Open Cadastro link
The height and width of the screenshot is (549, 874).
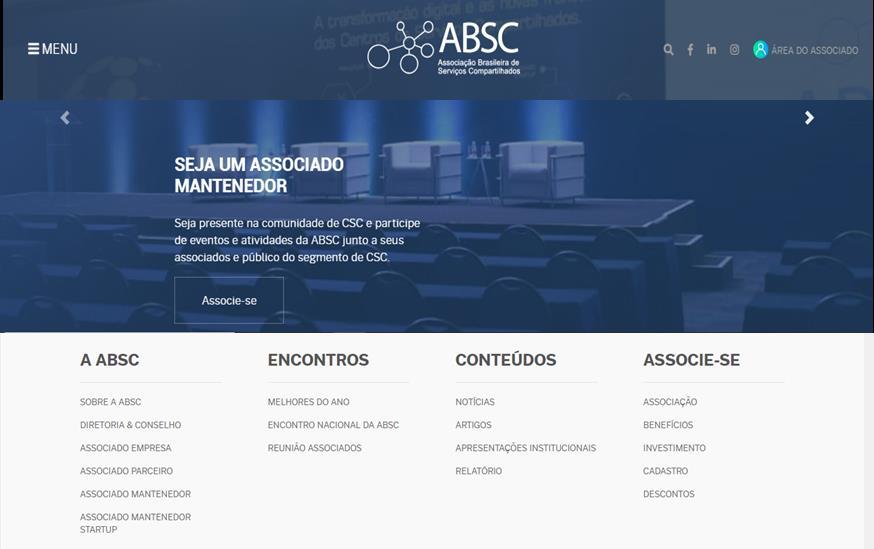[x=666, y=471]
